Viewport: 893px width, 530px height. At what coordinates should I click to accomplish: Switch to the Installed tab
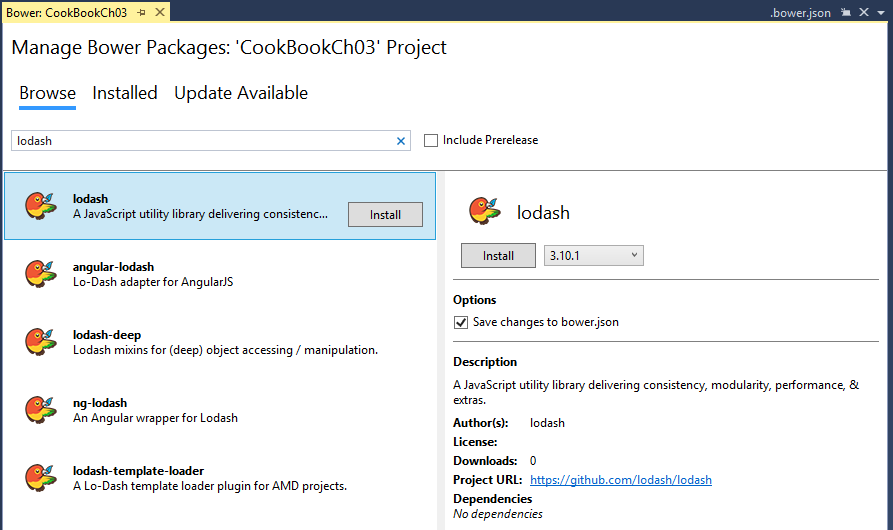click(x=125, y=93)
